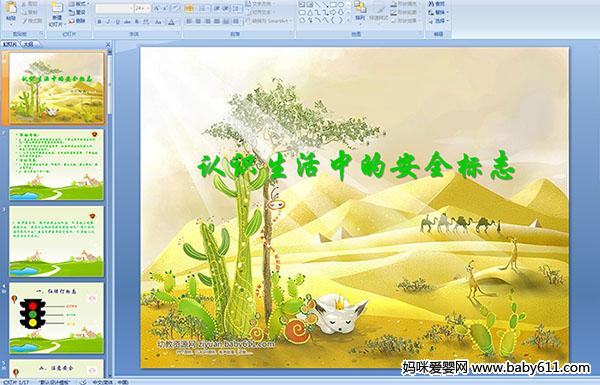Screen dimensions: 600x385
Task: Click the Find binoculars icon
Action: coord(432,4)
